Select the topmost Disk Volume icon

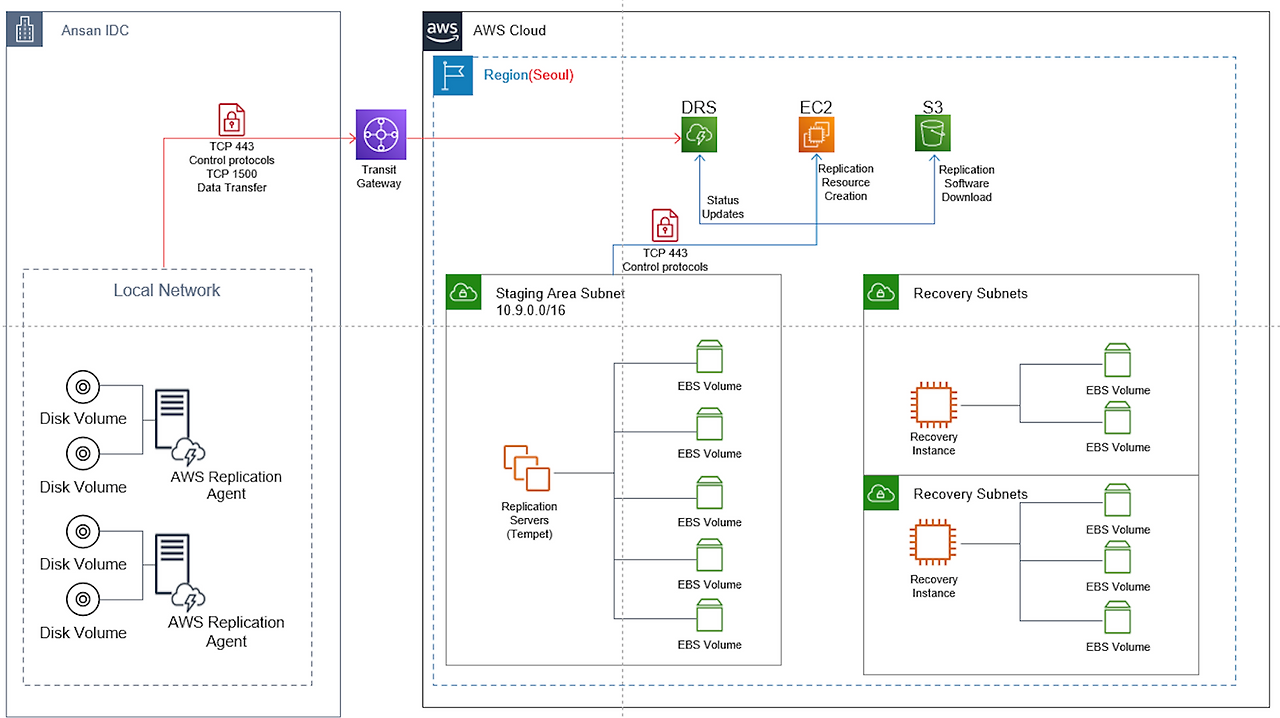(x=82, y=386)
